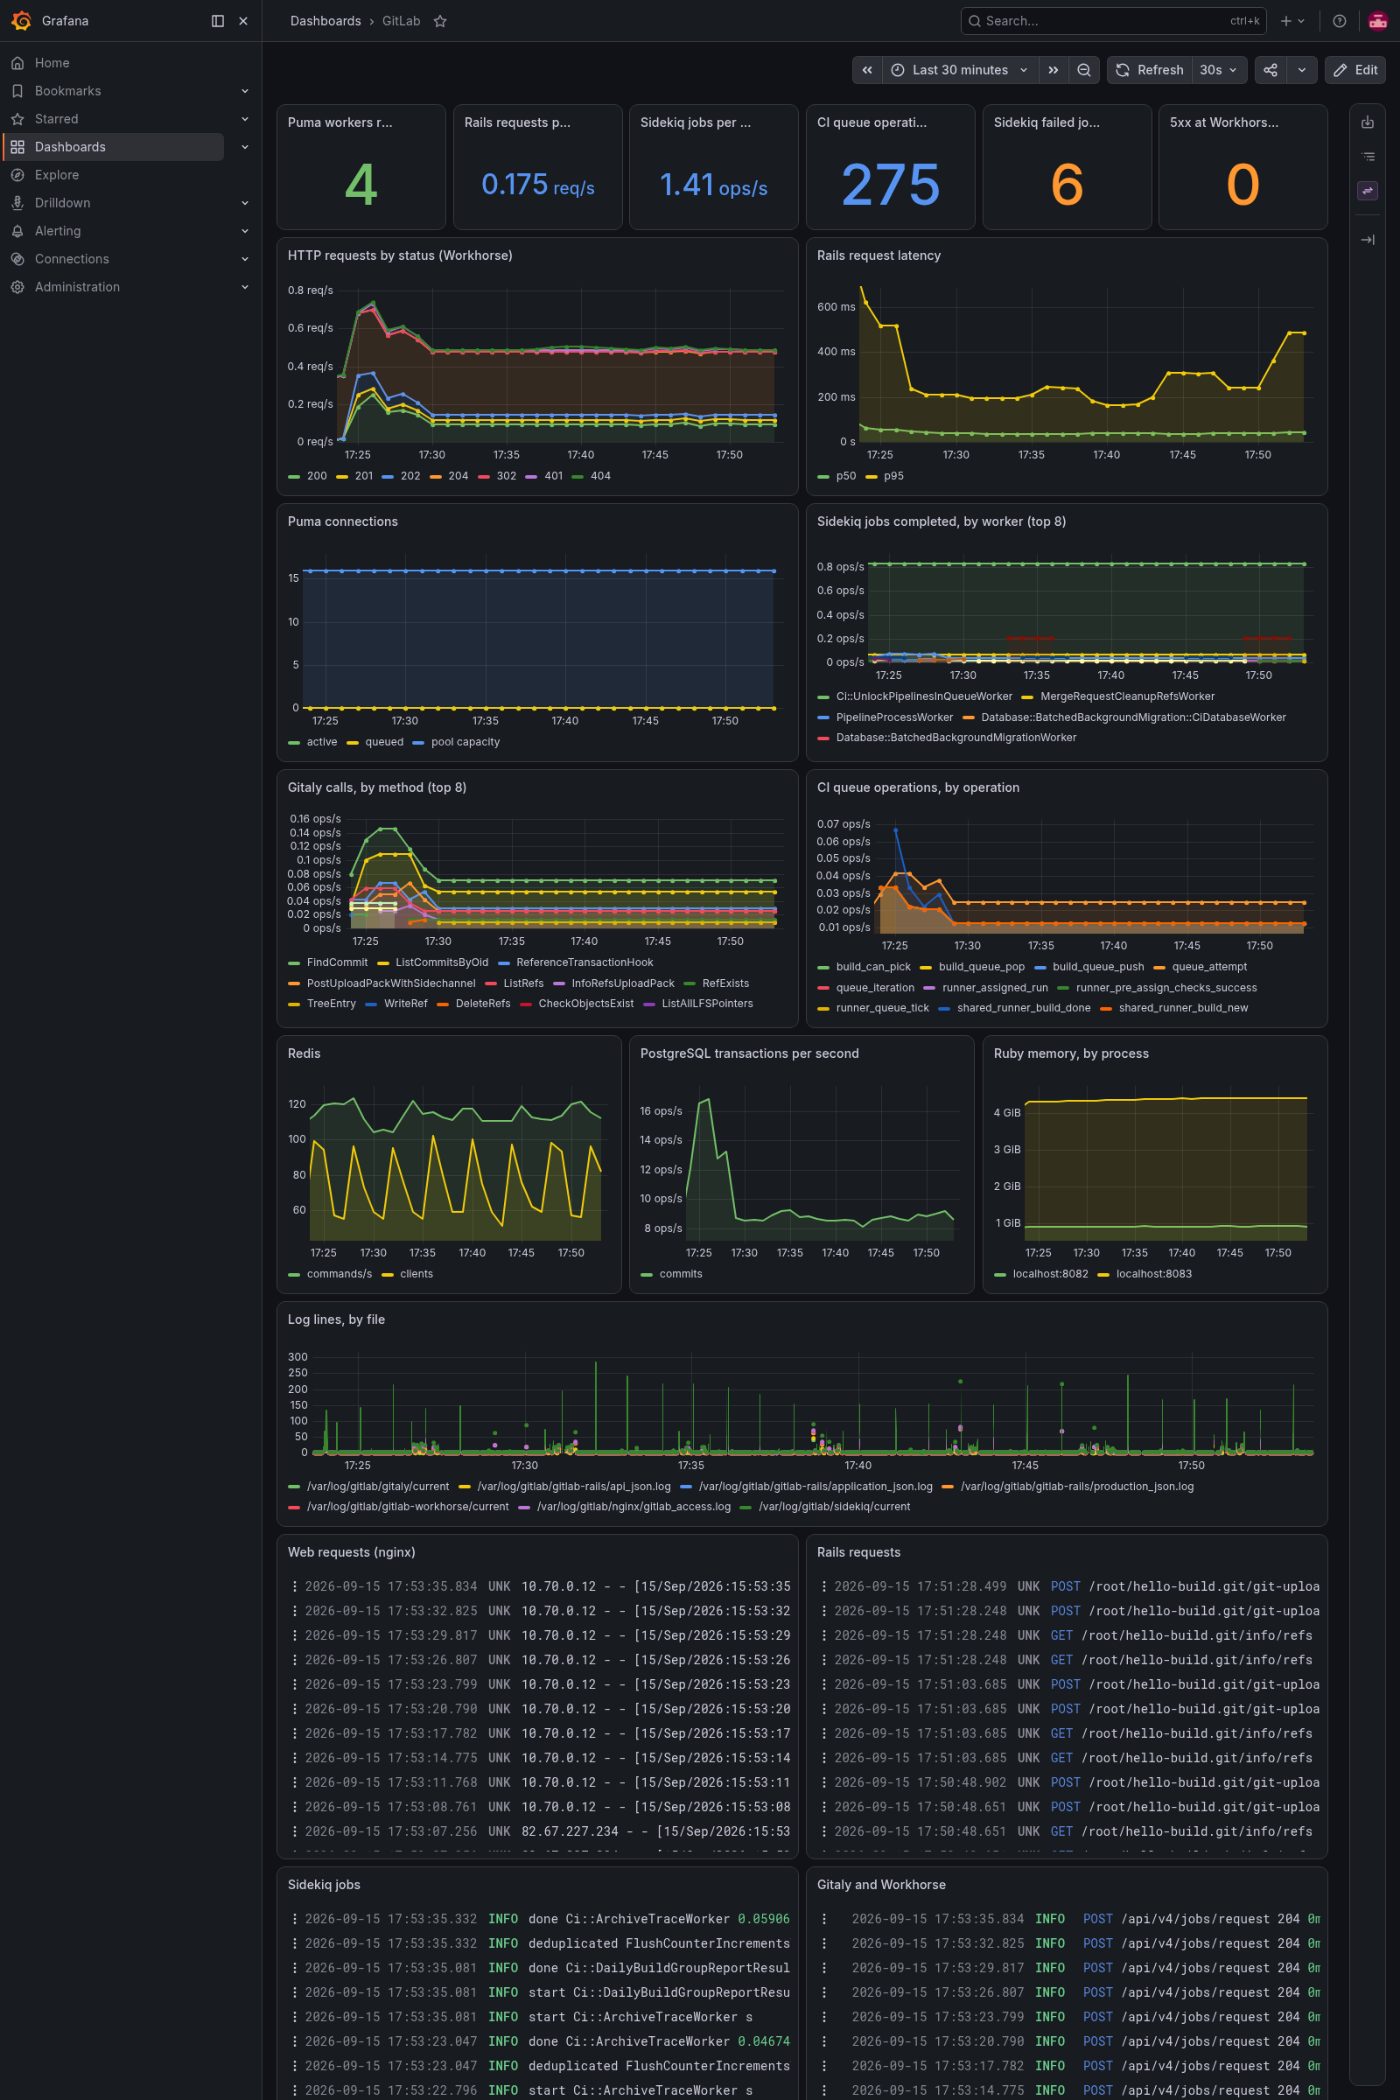Click the Administration gear icon

(17, 287)
